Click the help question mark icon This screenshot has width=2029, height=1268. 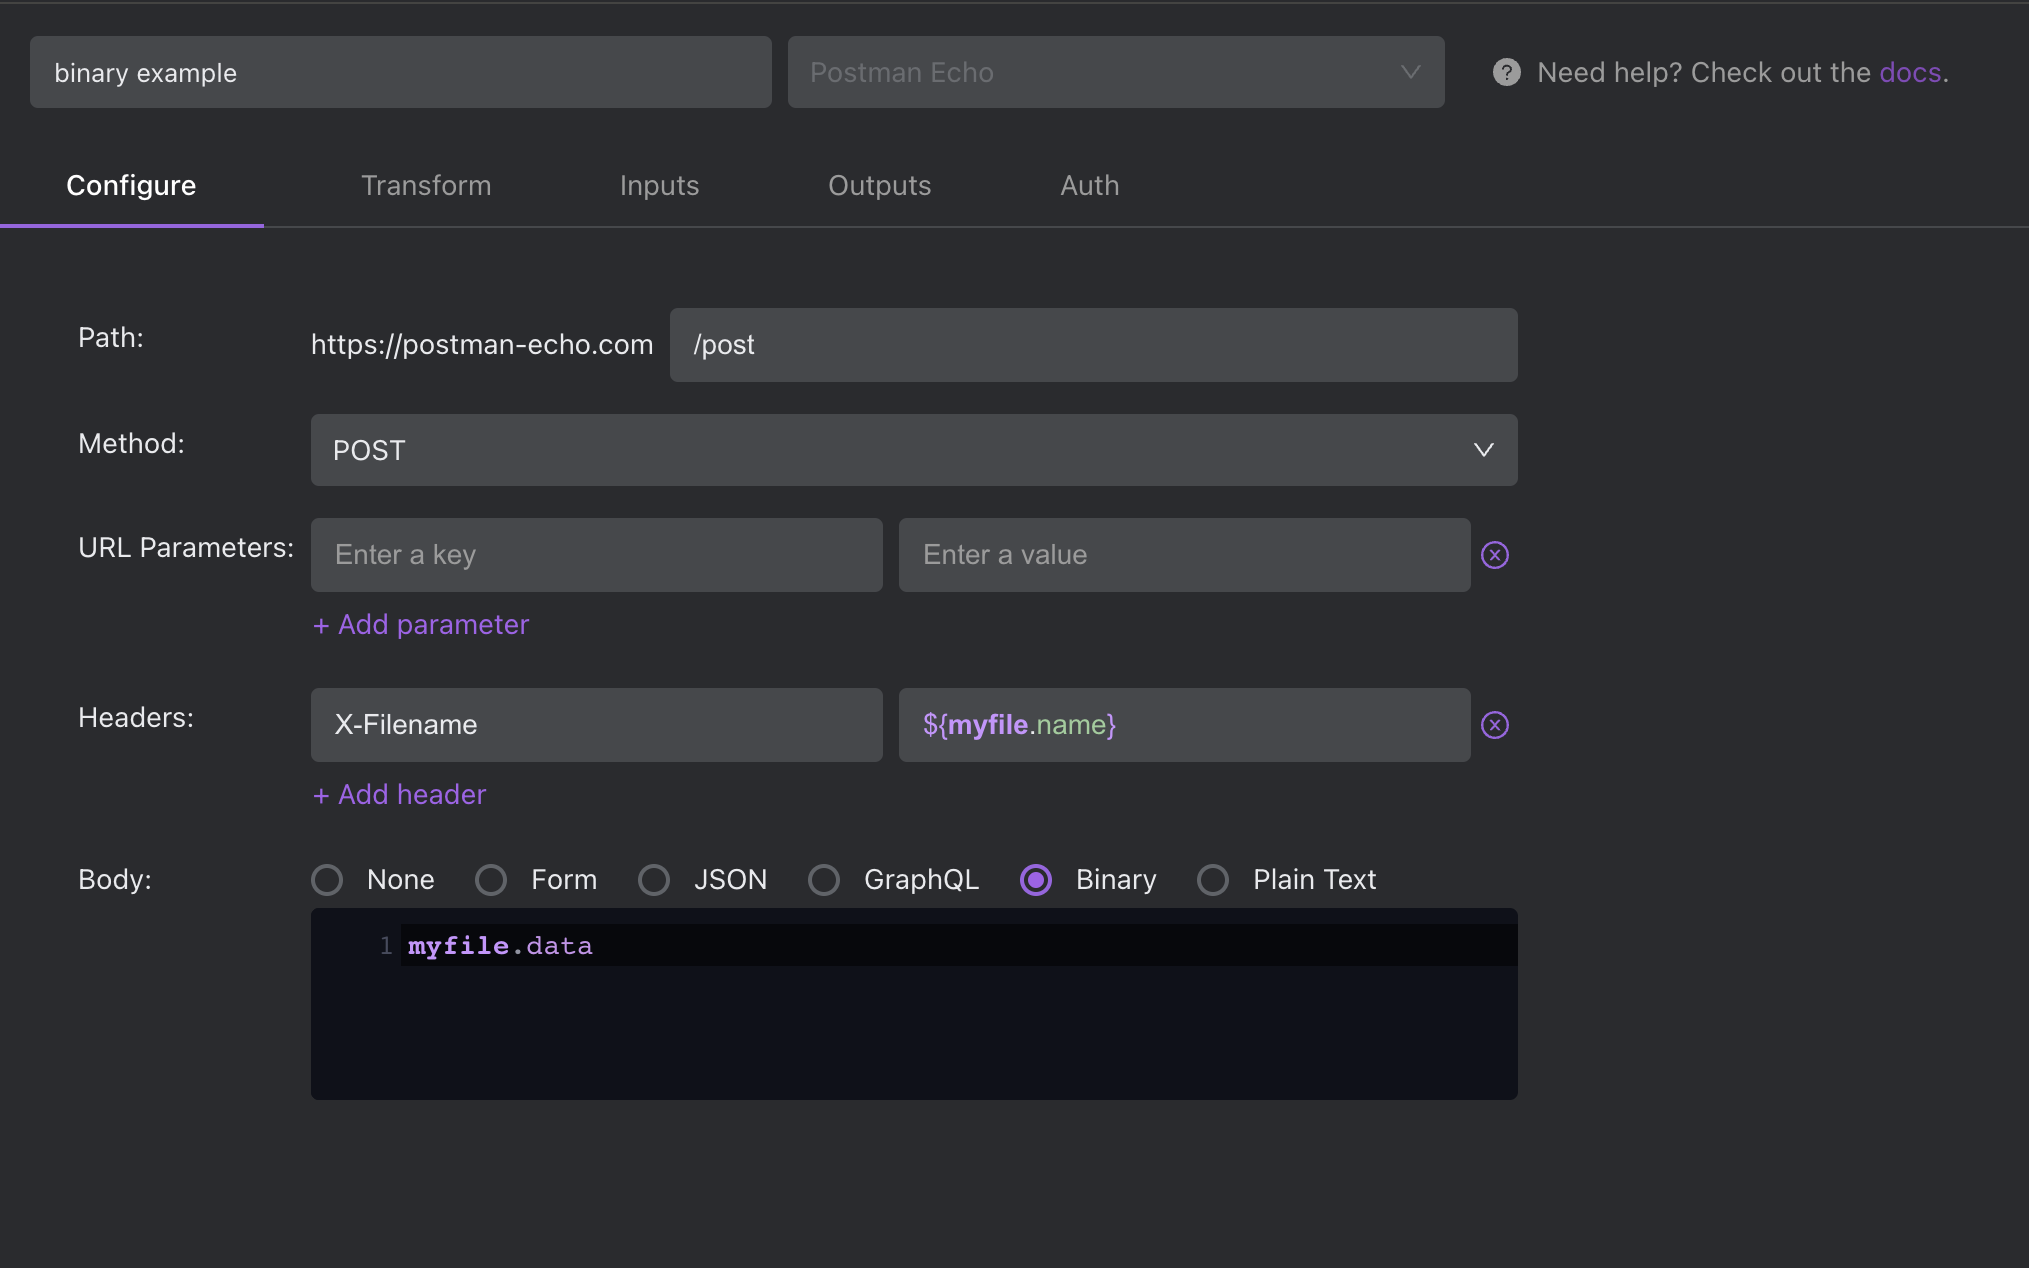tap(1506, 72)
